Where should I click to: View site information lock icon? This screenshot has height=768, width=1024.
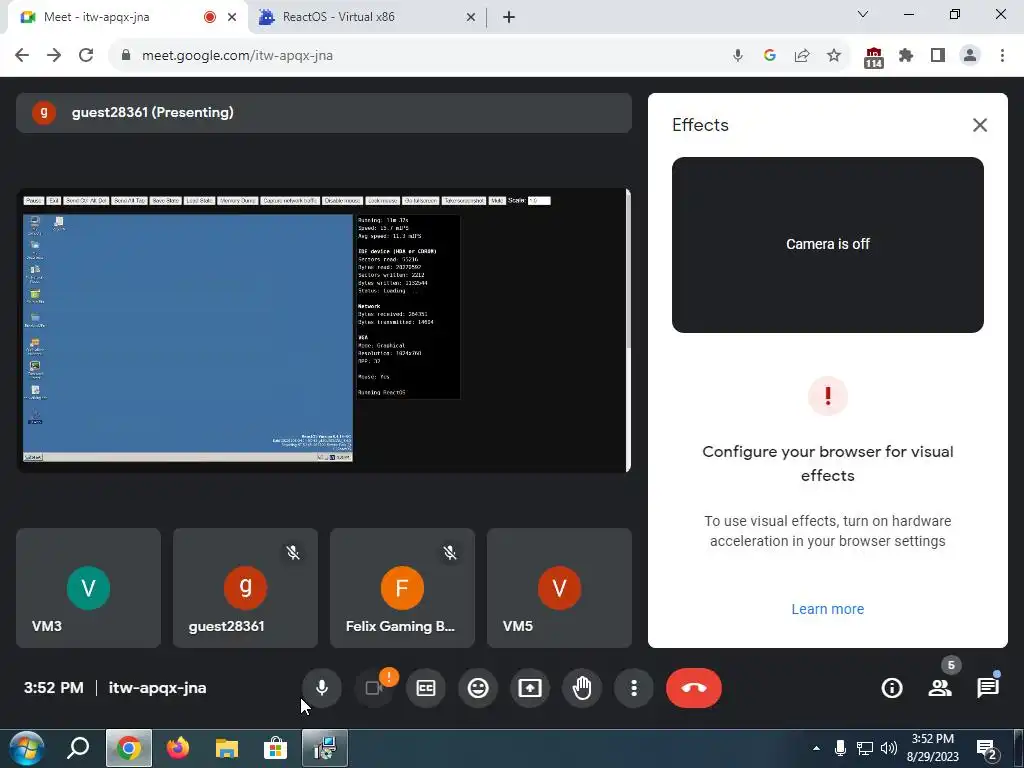tap(126, 56)
